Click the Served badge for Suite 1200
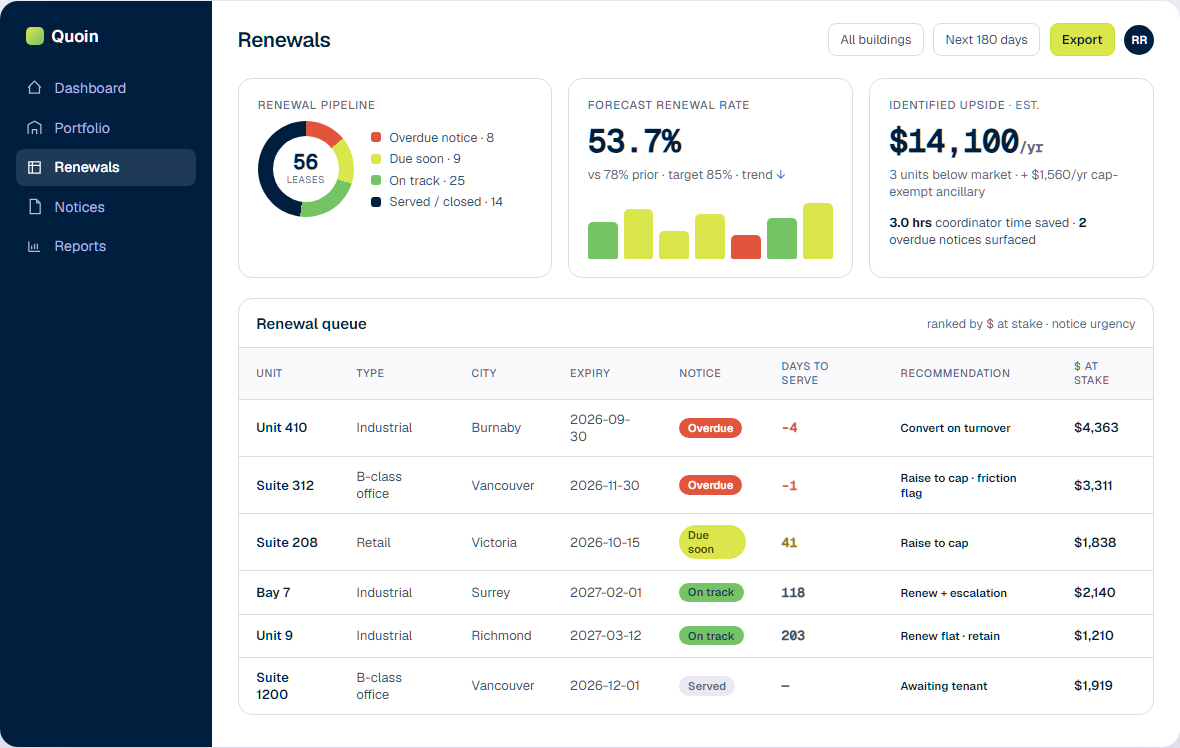This screenshot has height=748, width=1180. point(707,686)
